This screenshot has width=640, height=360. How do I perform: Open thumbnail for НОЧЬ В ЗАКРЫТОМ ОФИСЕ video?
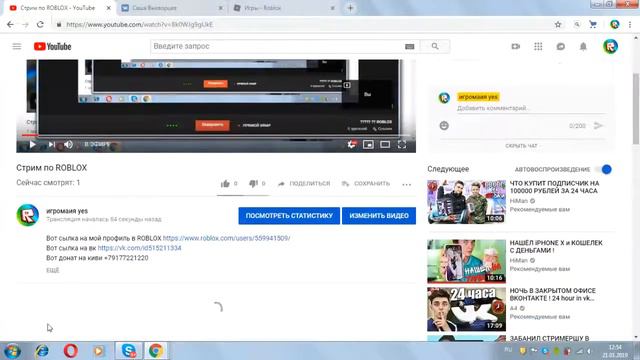pyautogui.click(x=466, y=309)
